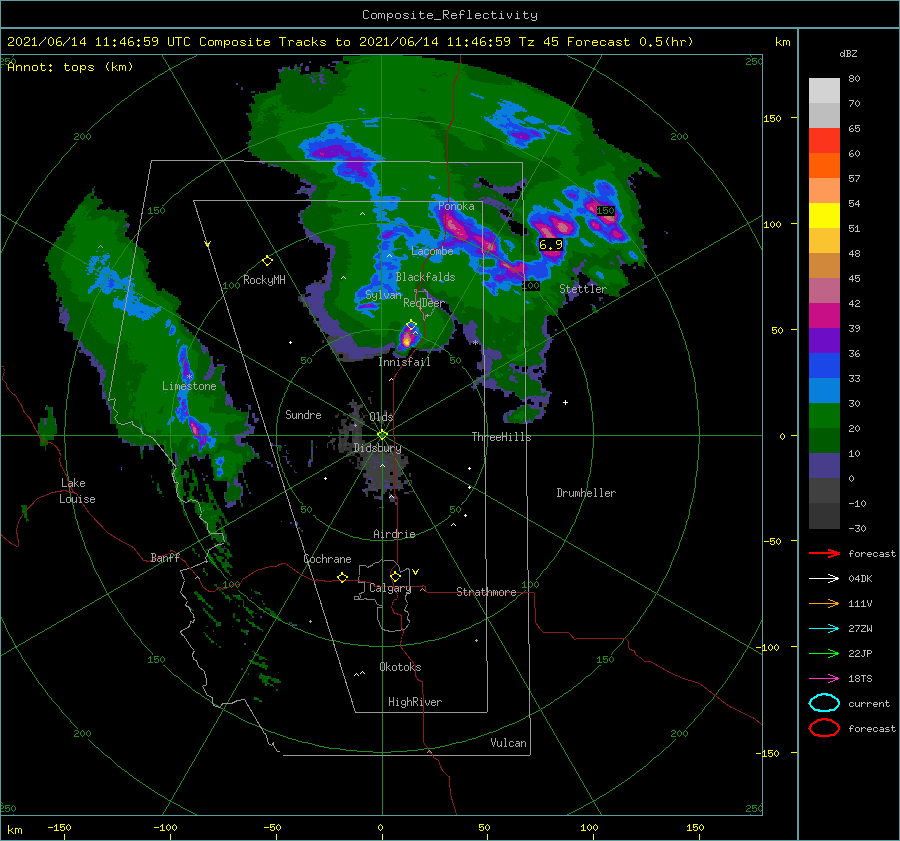Click the cyan current ellipse icon

tap(824, 703)
